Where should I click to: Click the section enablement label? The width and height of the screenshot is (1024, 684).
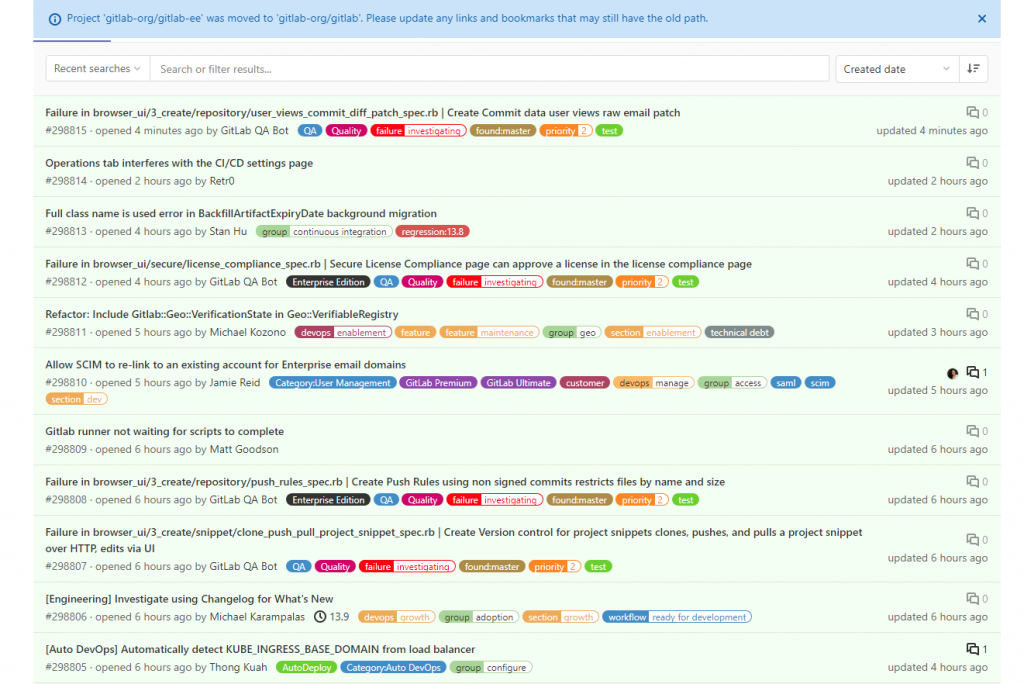[x=653, y=333]
